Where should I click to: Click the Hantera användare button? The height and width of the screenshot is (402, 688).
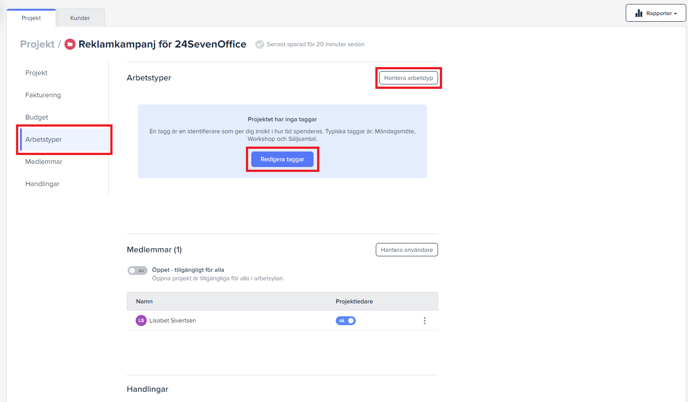click(x=406, y=250)
